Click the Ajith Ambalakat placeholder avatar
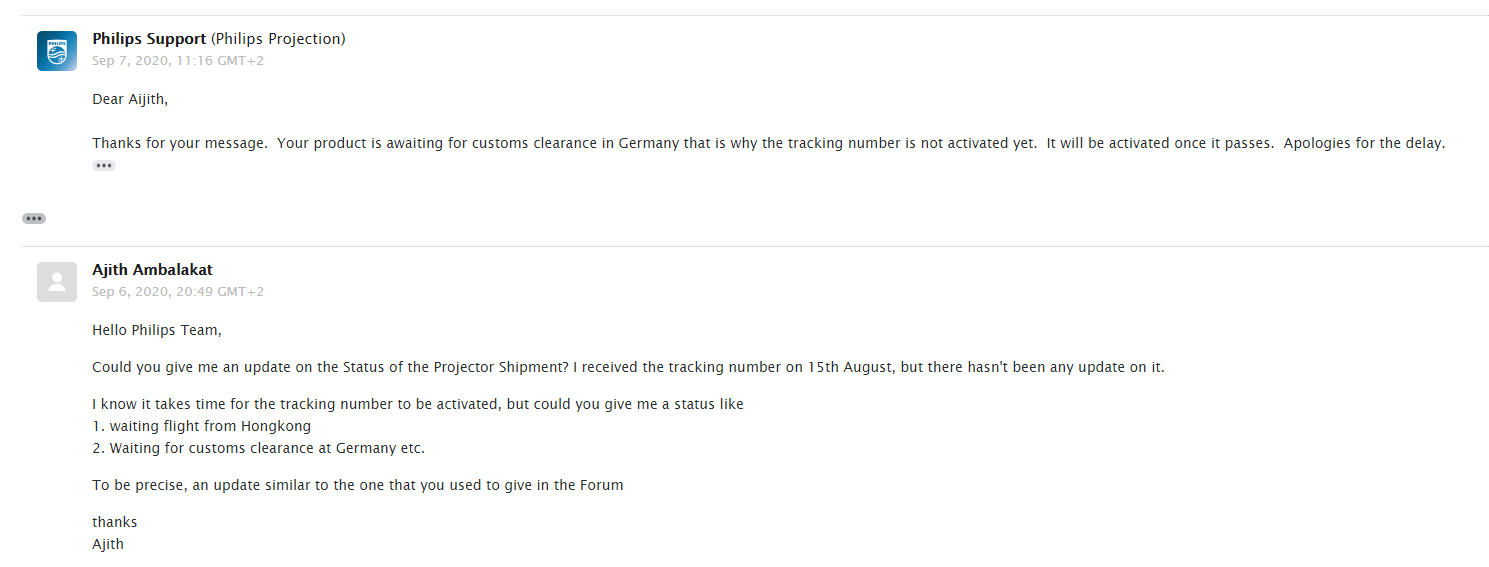 (x=57, y=282)
